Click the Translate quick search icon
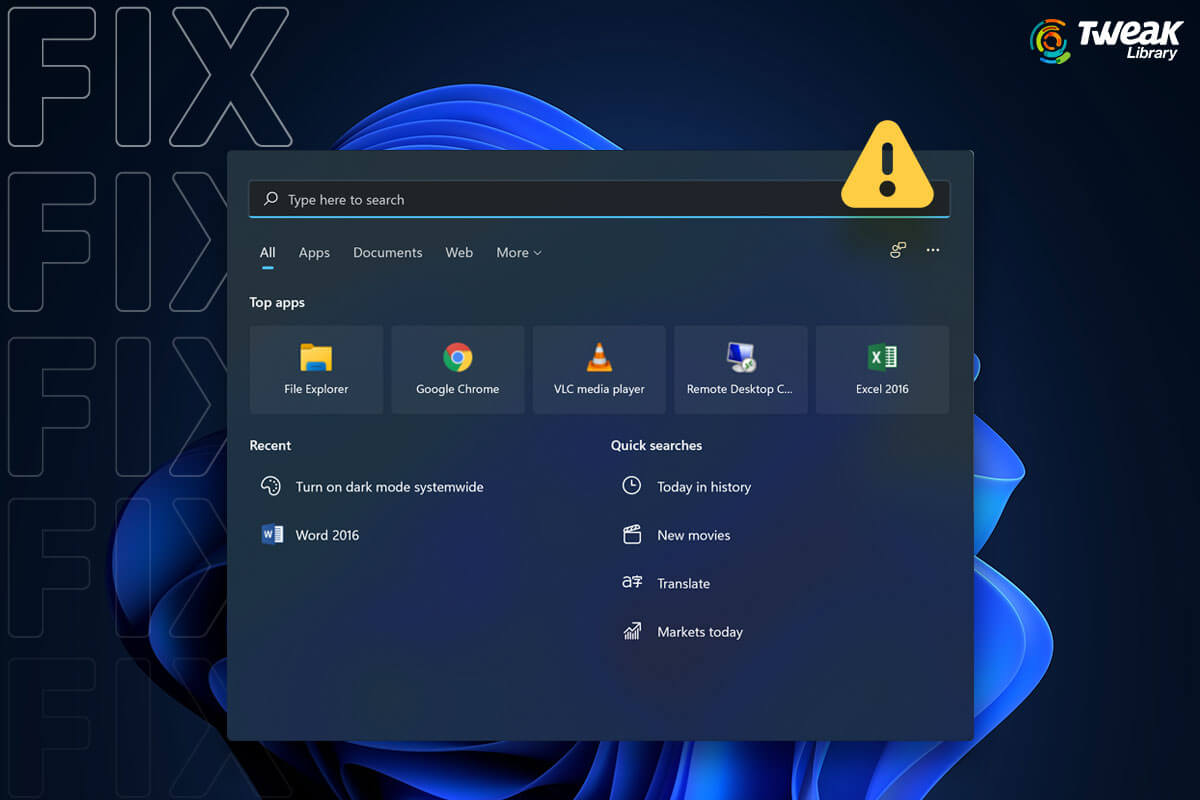Viewport: 1200px width, 800px height. (x=631, y=583)
